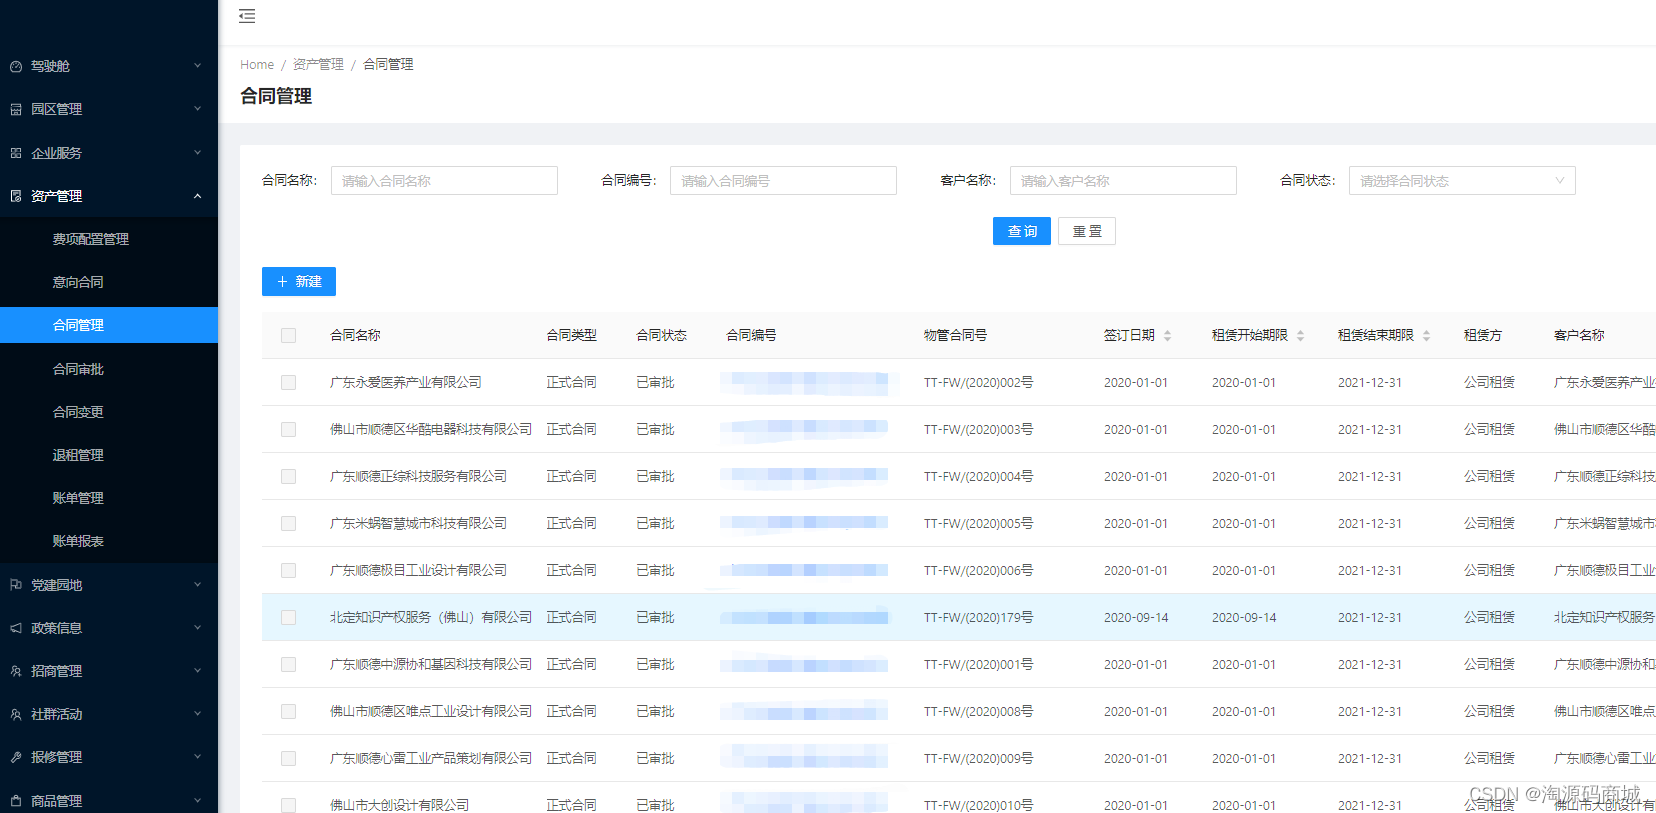Image resolution: width=1656 pixels, height=813 pixels.
Task: Expand the 企业服务 menu chevron
Action: click(x=197, y=153)
